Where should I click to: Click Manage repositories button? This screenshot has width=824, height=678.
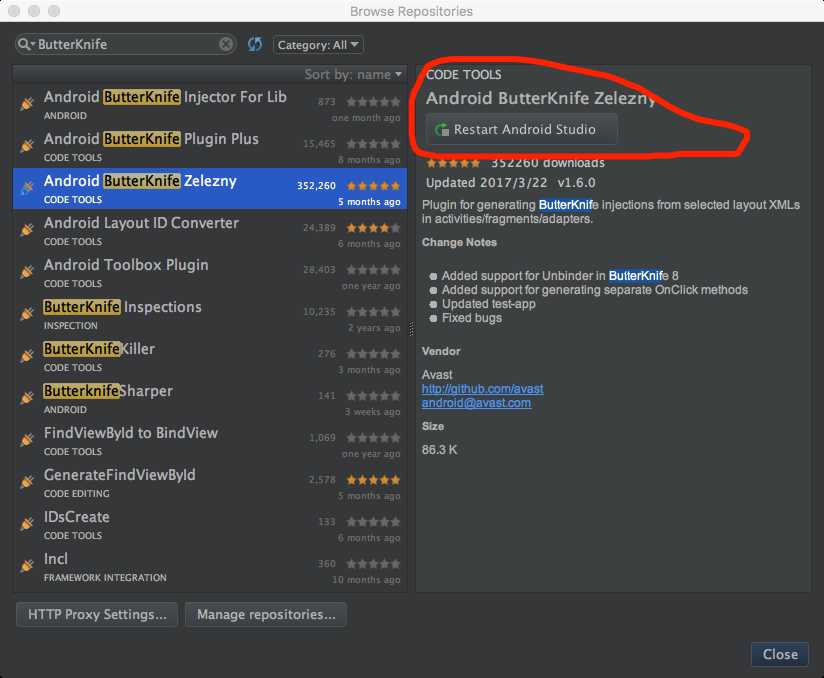click(266, 614)
